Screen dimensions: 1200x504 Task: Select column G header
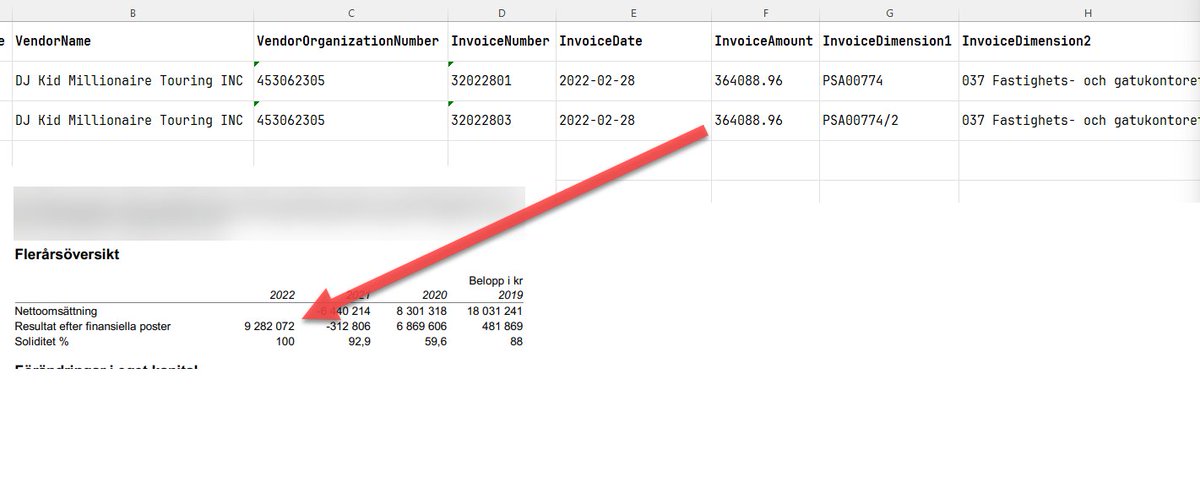(889, 11)
